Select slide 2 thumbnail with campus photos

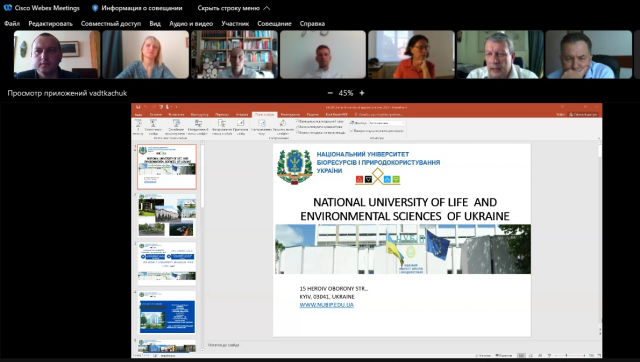coord(167,215)
